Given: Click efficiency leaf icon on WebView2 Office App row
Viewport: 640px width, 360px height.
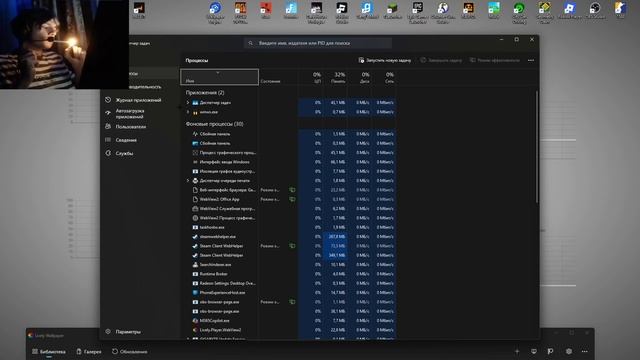Looking at the screenshot, I should pyautogui.click(x=292, y=199).
